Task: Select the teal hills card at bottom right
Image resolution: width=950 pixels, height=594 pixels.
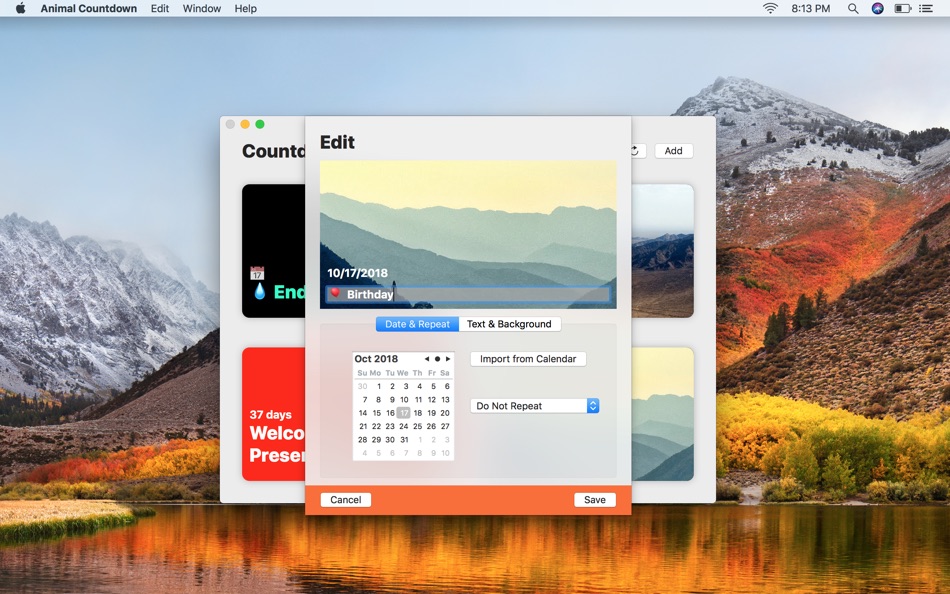Action: pyautogui.click(x=662, y=414)
